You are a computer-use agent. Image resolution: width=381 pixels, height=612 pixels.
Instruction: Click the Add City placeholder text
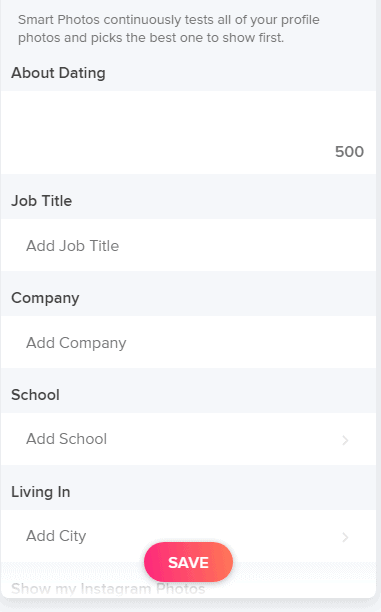click(56, 536)
